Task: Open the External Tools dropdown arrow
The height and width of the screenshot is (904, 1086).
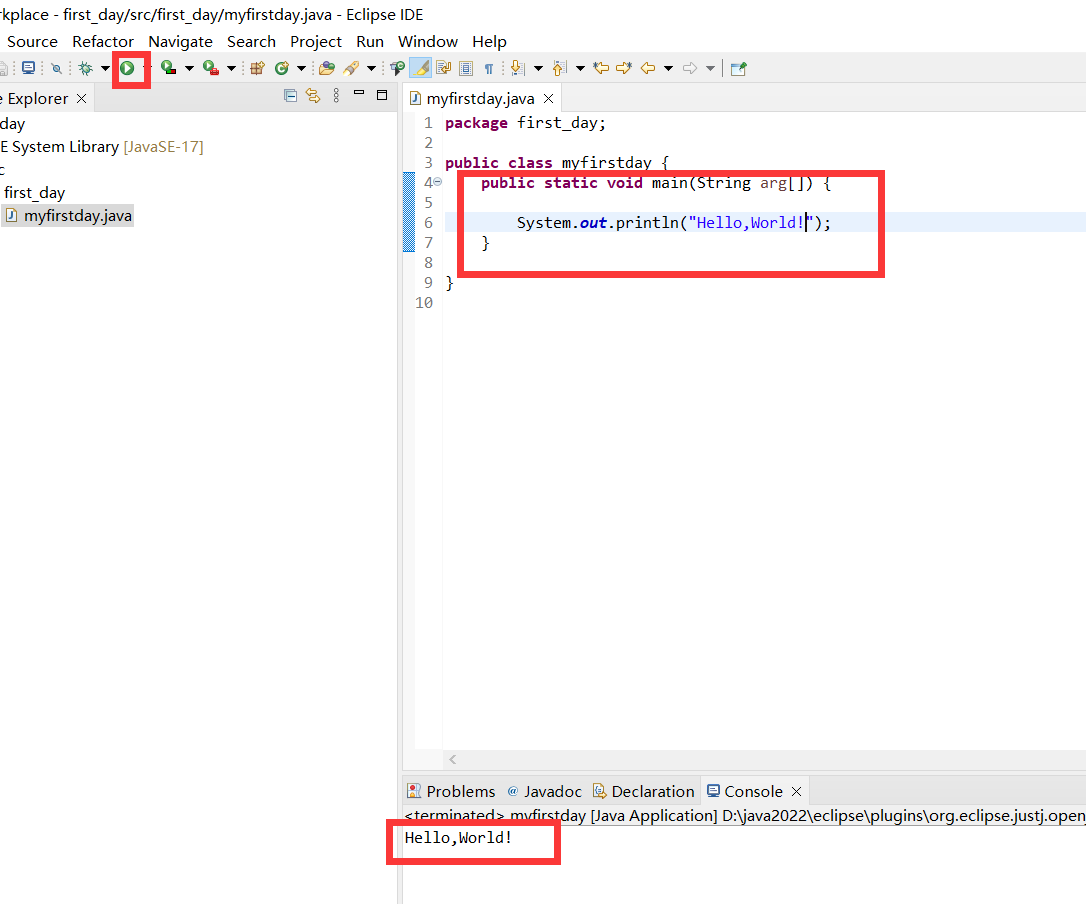Action: [x=231, y=68]
